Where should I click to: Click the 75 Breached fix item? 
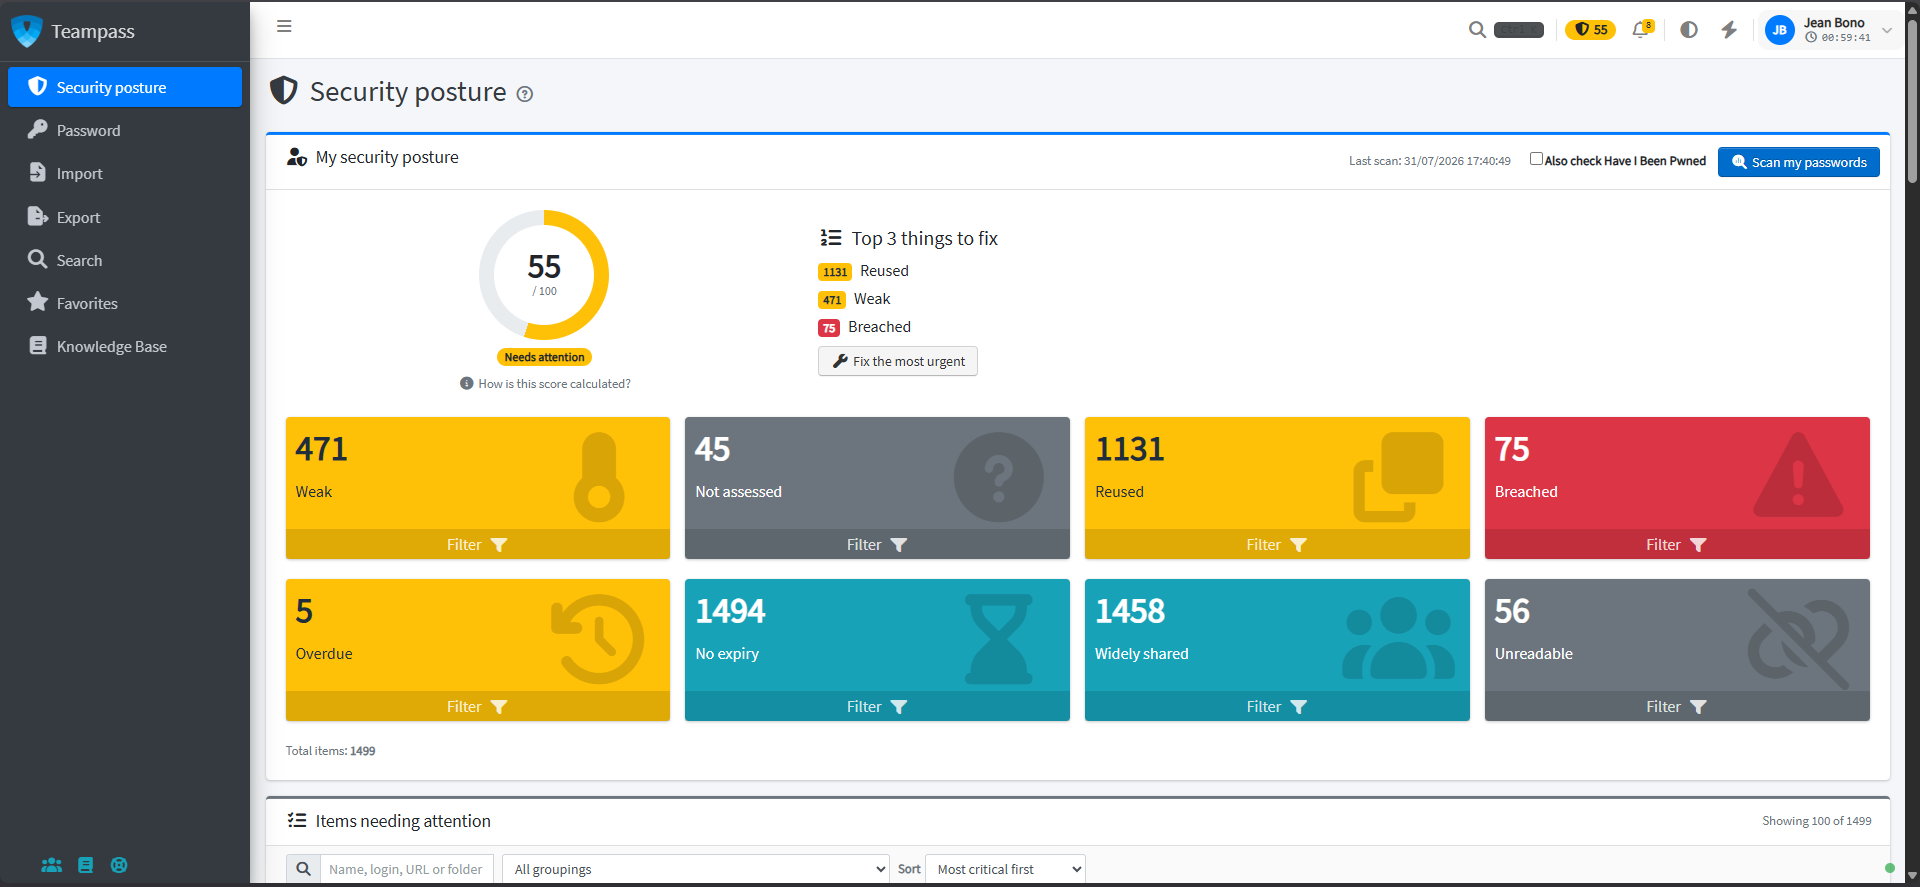(865, 327)
